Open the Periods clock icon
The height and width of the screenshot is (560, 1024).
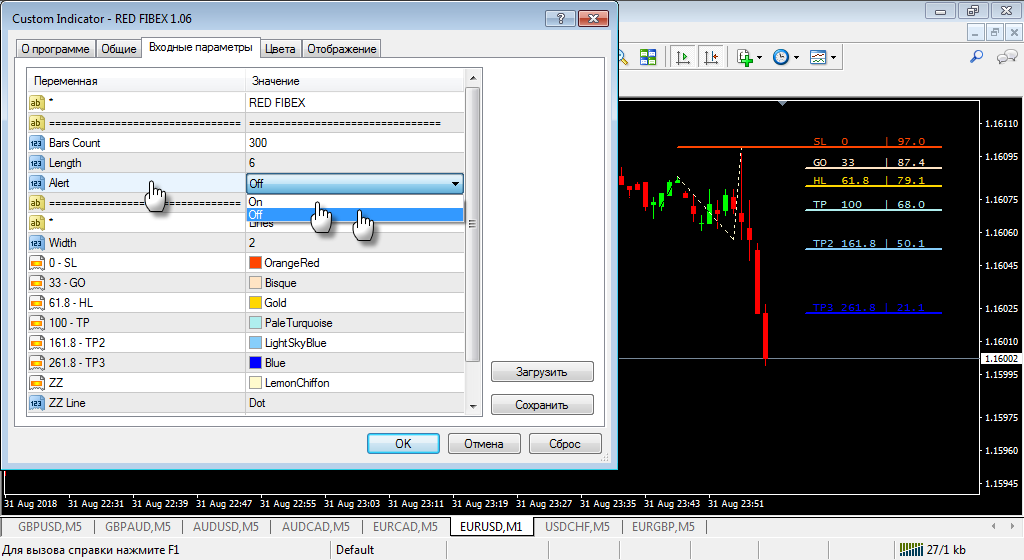click(x=781, y=57)
